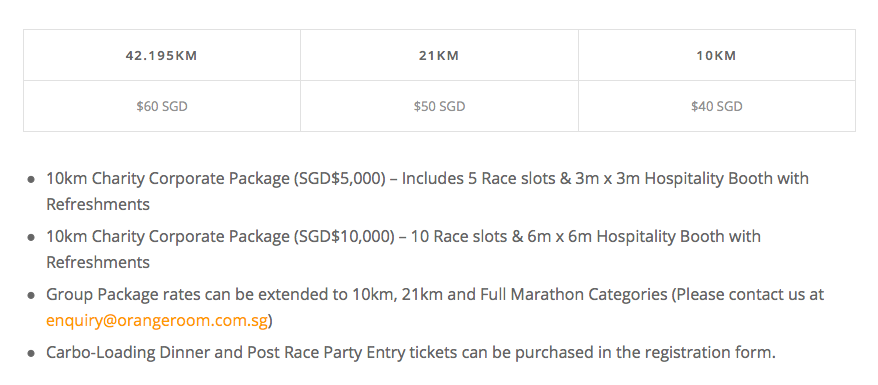Click bullet dot before Carbo-Loading Dinner item

31,354
